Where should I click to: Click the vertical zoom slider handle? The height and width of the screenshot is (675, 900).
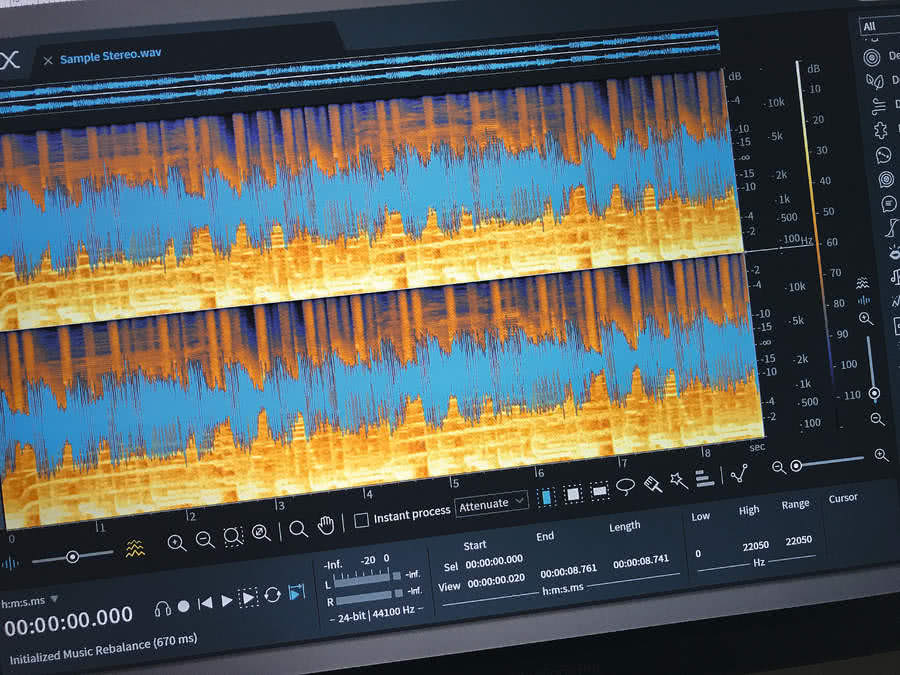click(x=874, y=393)
